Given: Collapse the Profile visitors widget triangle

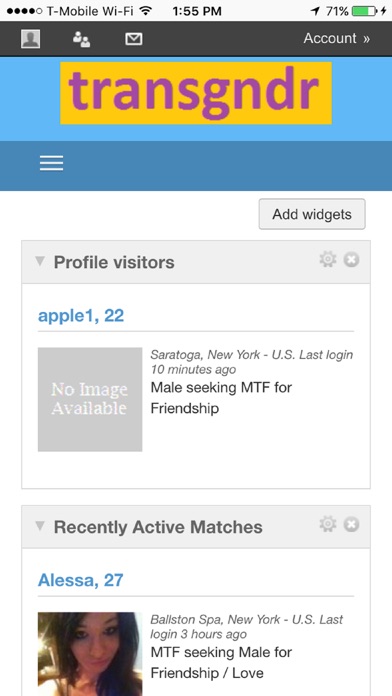Looking at the screenshot, I should 40,261.
